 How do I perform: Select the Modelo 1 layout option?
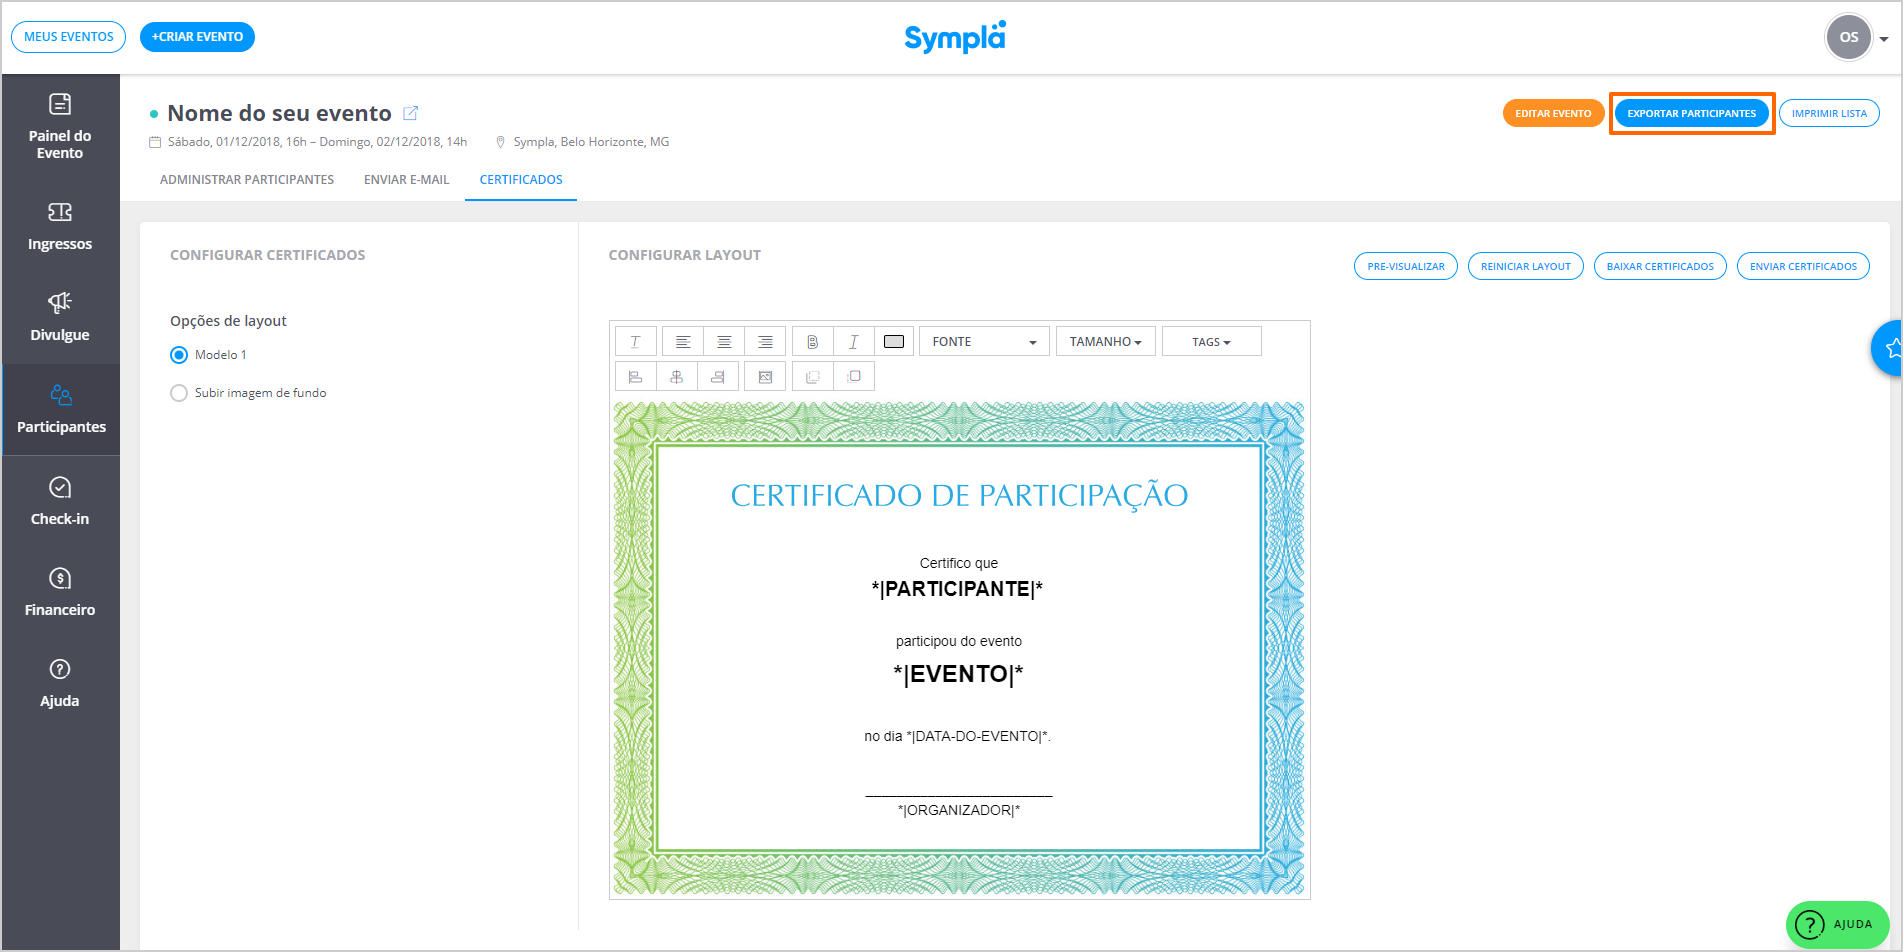tap(179, 355)
